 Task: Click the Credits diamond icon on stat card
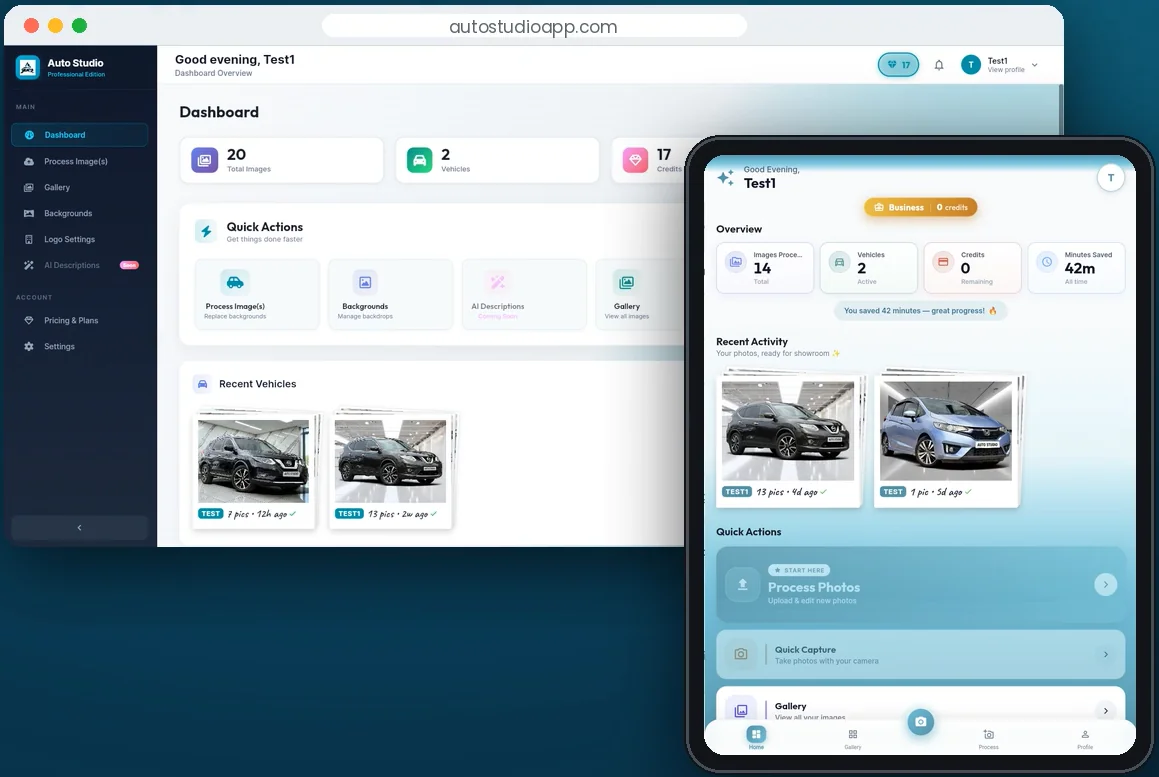click(635, 160)
